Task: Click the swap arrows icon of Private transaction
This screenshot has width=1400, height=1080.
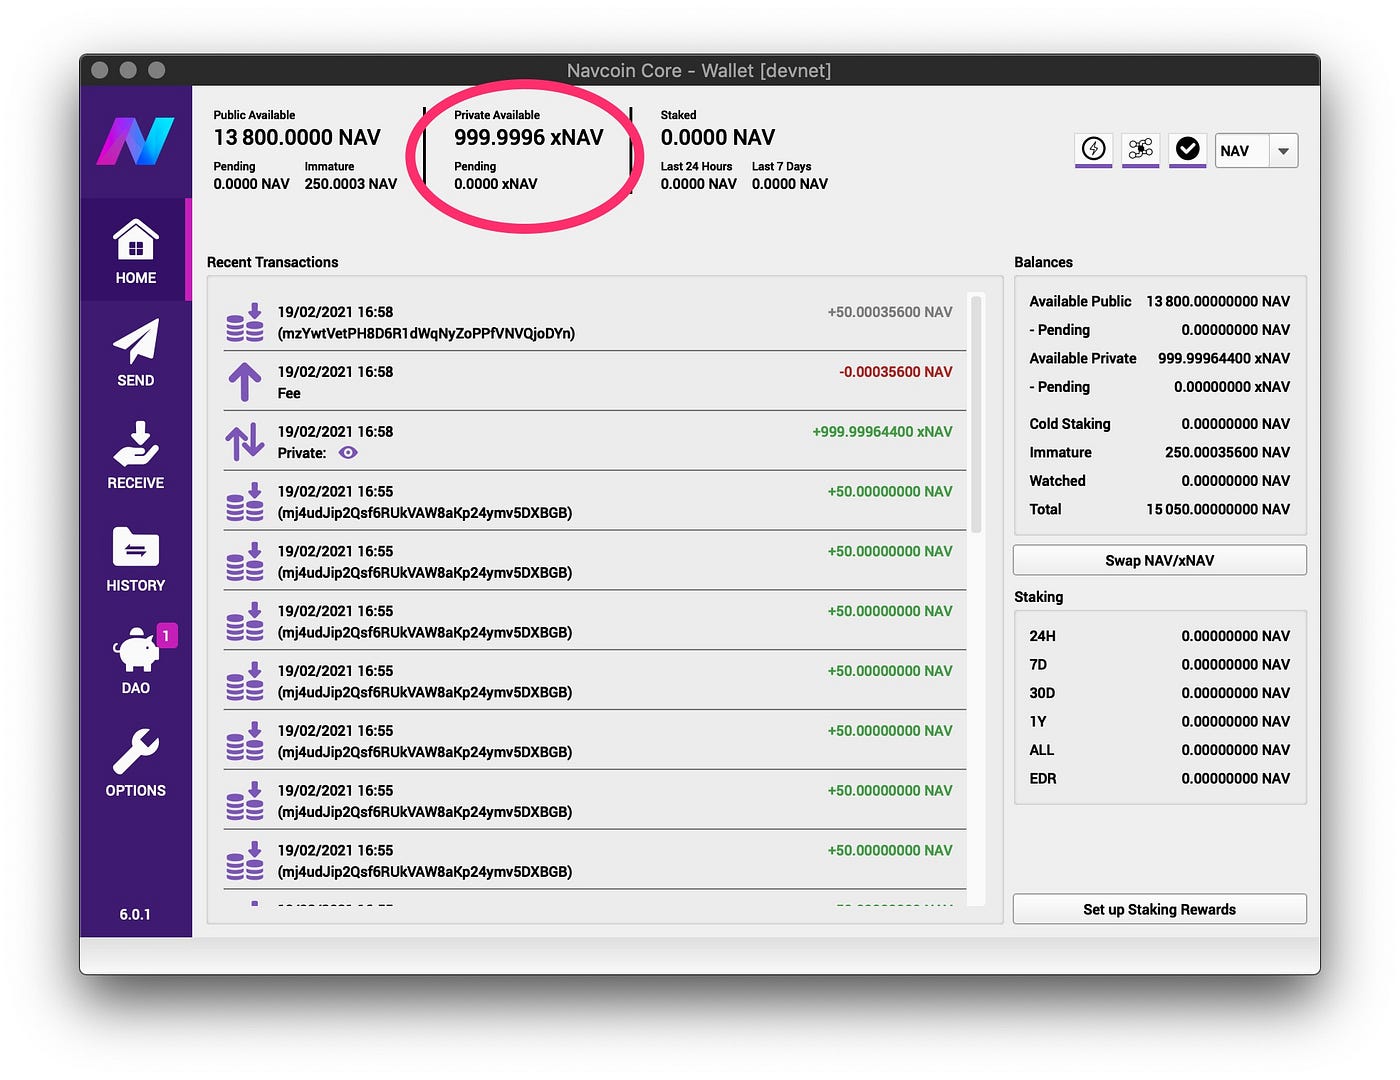Action: click(245, 442)
